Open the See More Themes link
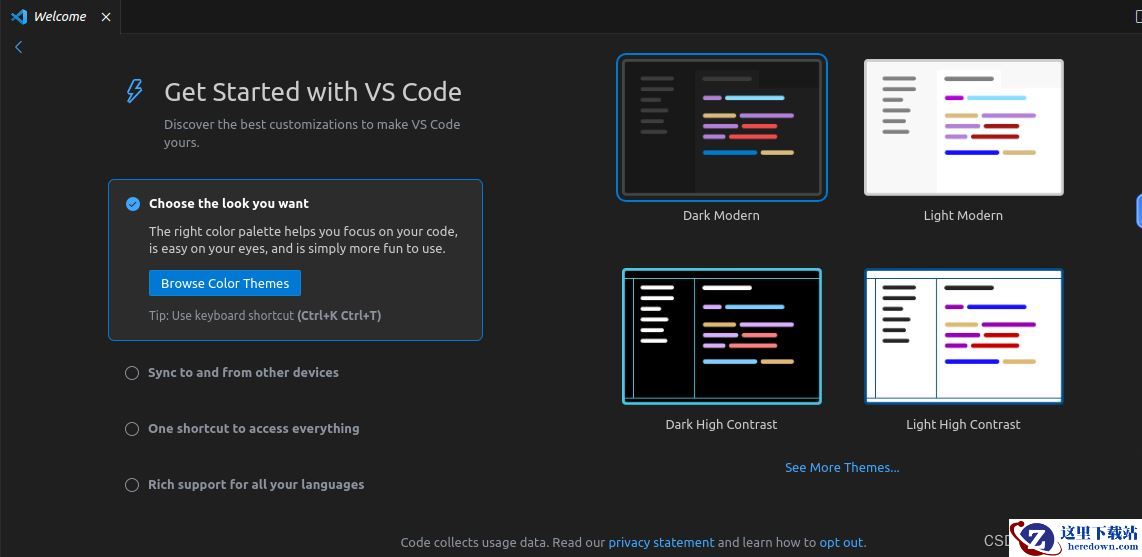Viewport: 1142px width, 557px height. tap(842, 467)
